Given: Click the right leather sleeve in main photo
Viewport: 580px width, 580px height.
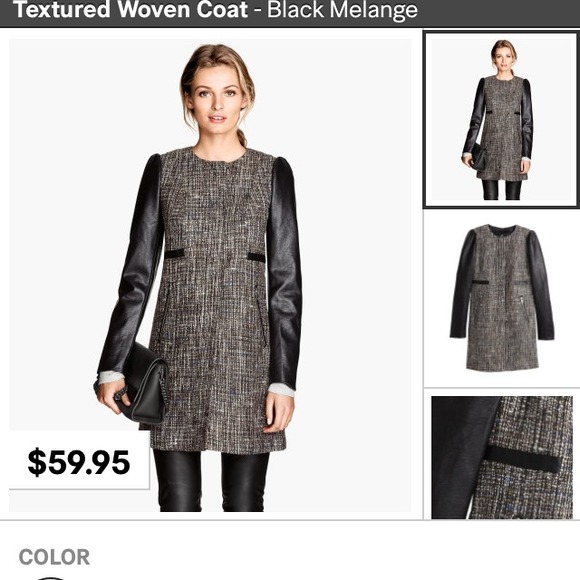Looking at the screenshot, I should click(284, 272).
